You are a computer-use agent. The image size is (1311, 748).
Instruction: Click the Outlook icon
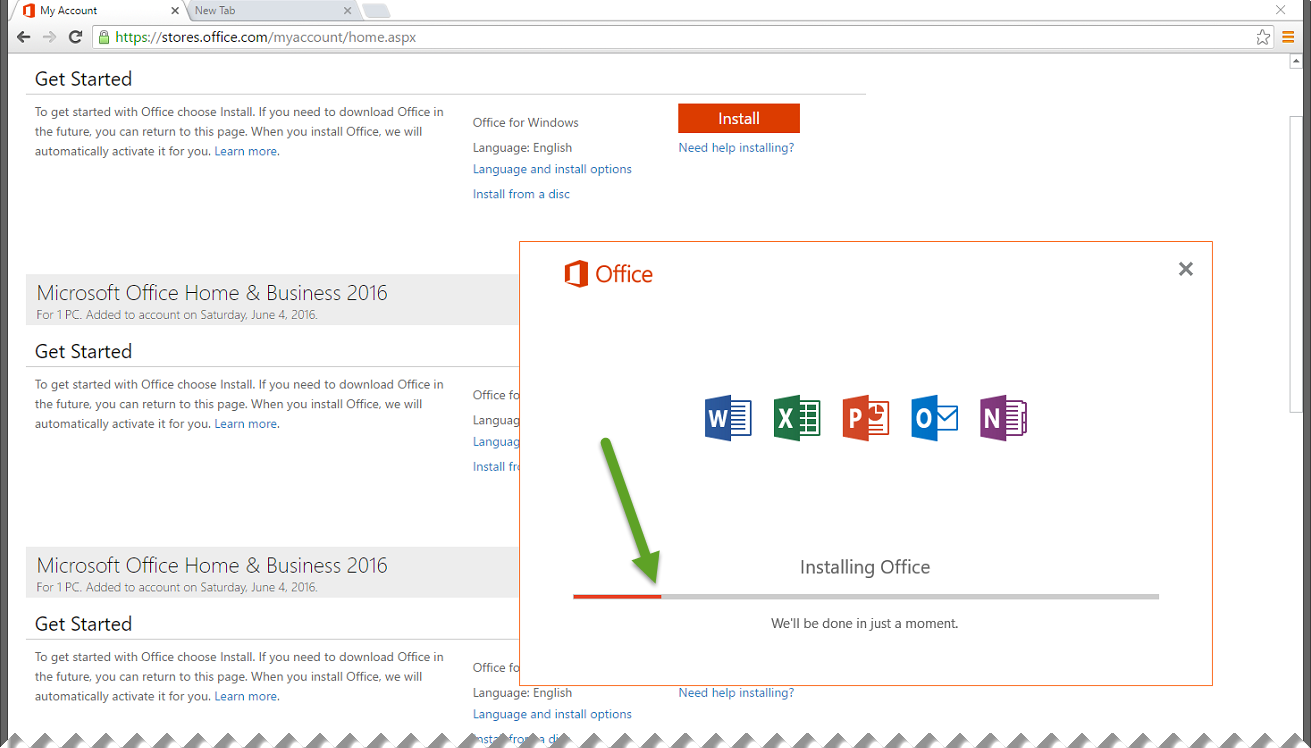(933, 418)
